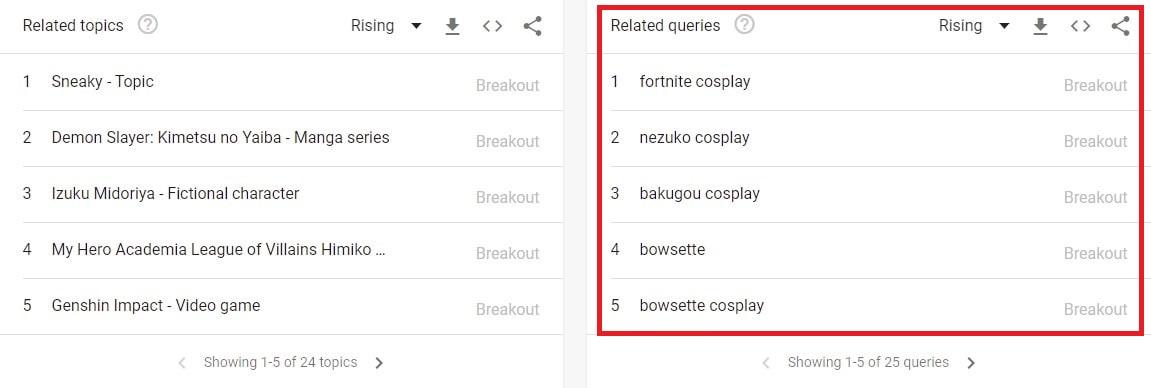The height and width of the screenshot is (388, 1151).
Task: Go to next page of queries
Action: tap(970, 362)
